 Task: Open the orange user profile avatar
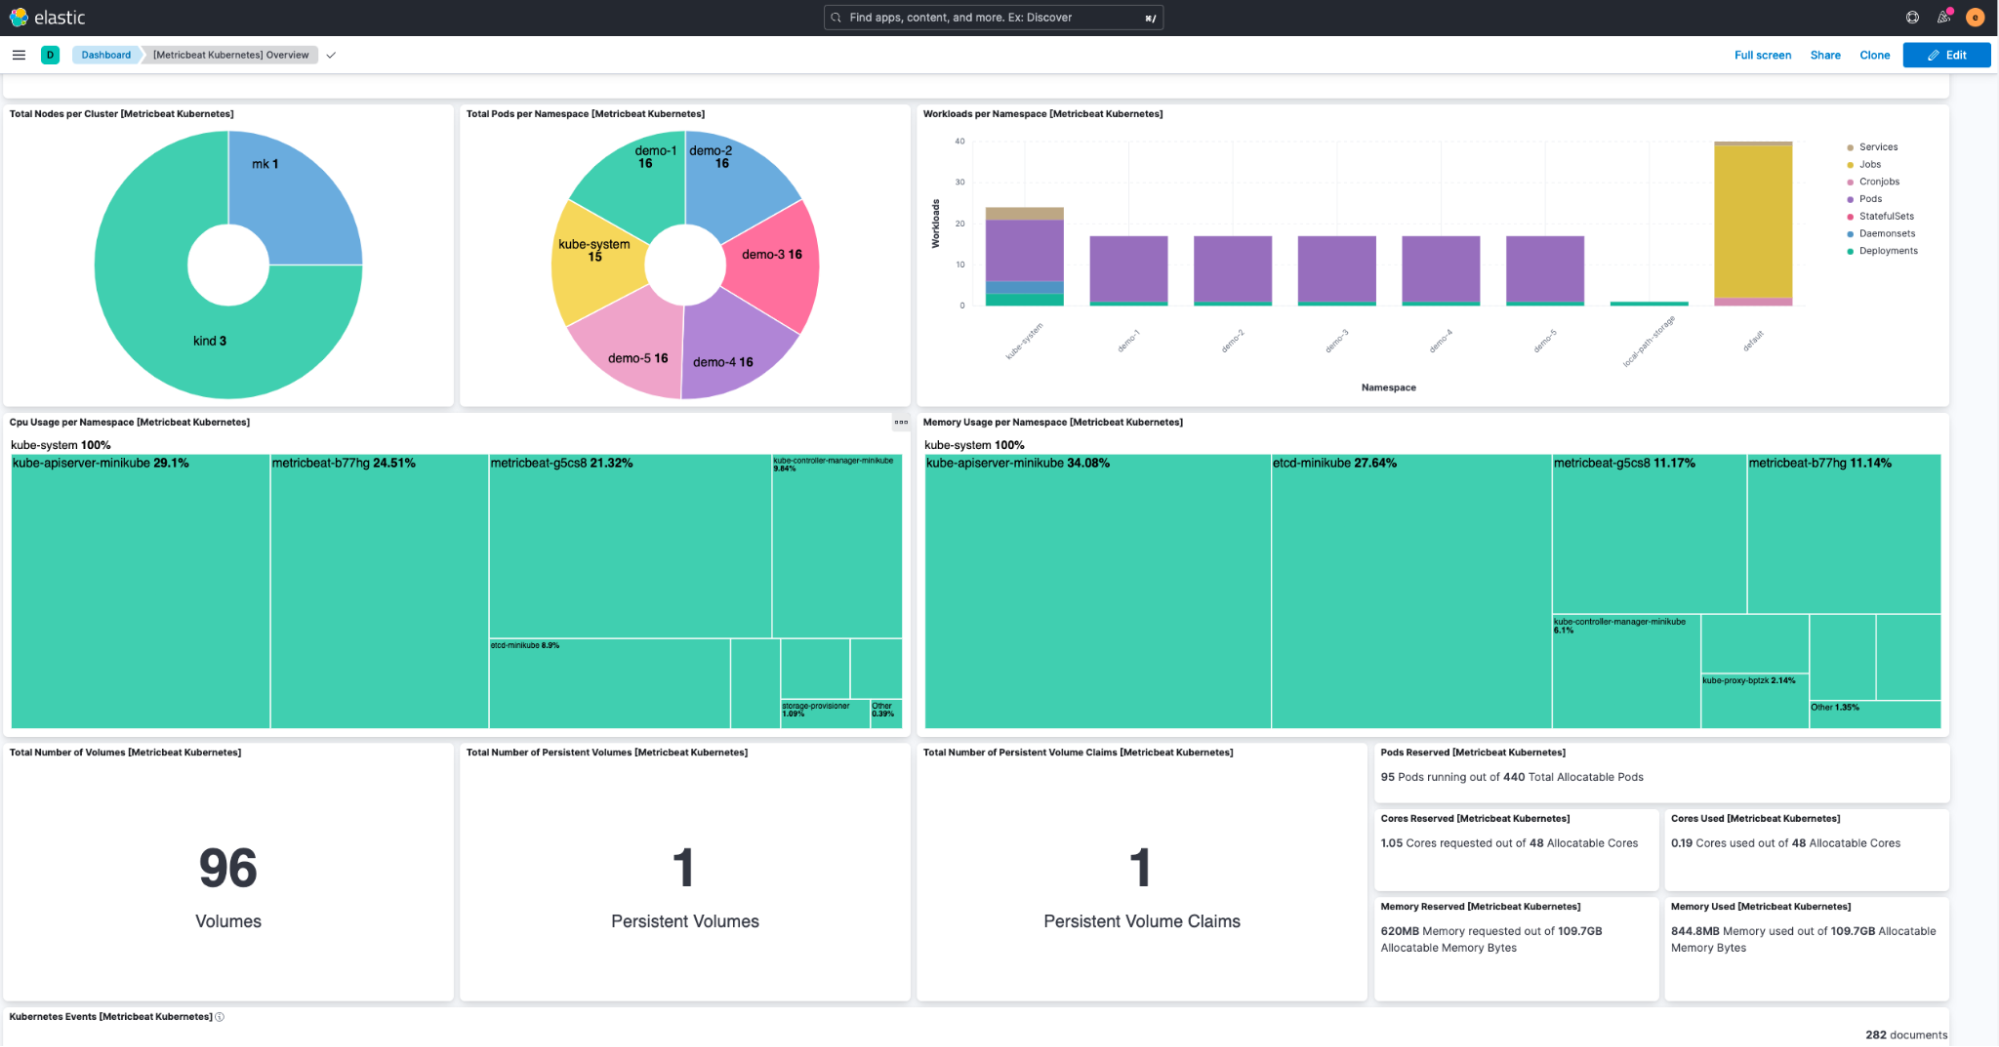coord(1974,17)
